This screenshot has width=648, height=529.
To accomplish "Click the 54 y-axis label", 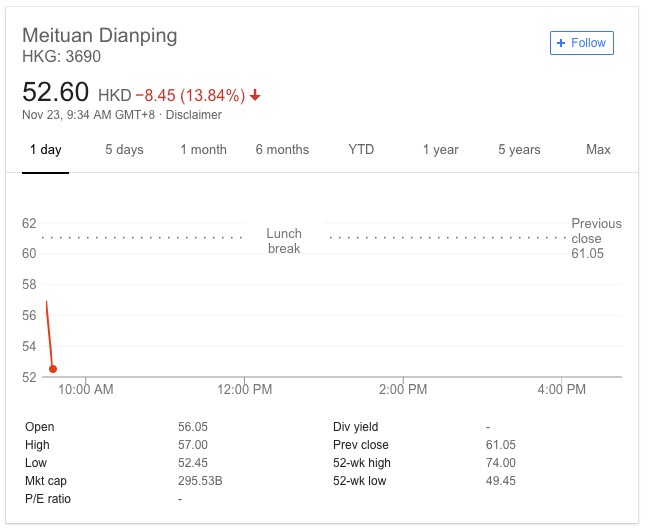I will [x=29, y=346].
